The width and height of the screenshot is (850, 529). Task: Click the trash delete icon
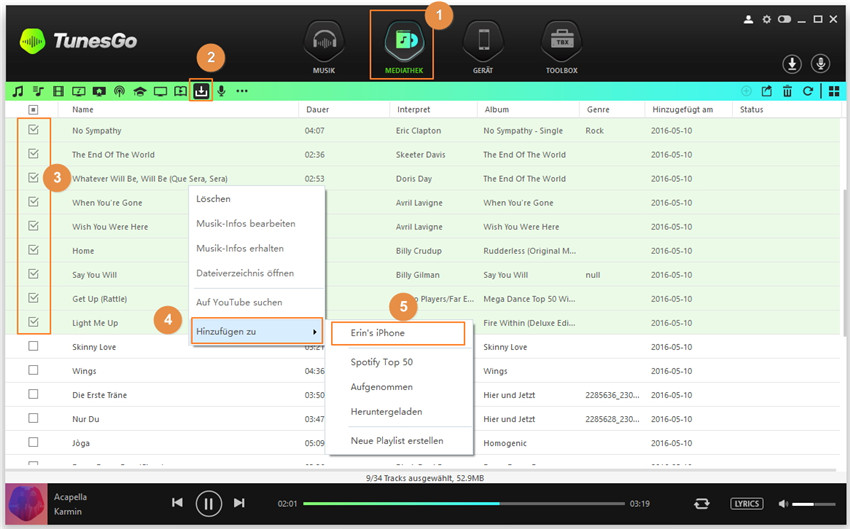click(x=788, y=91)
